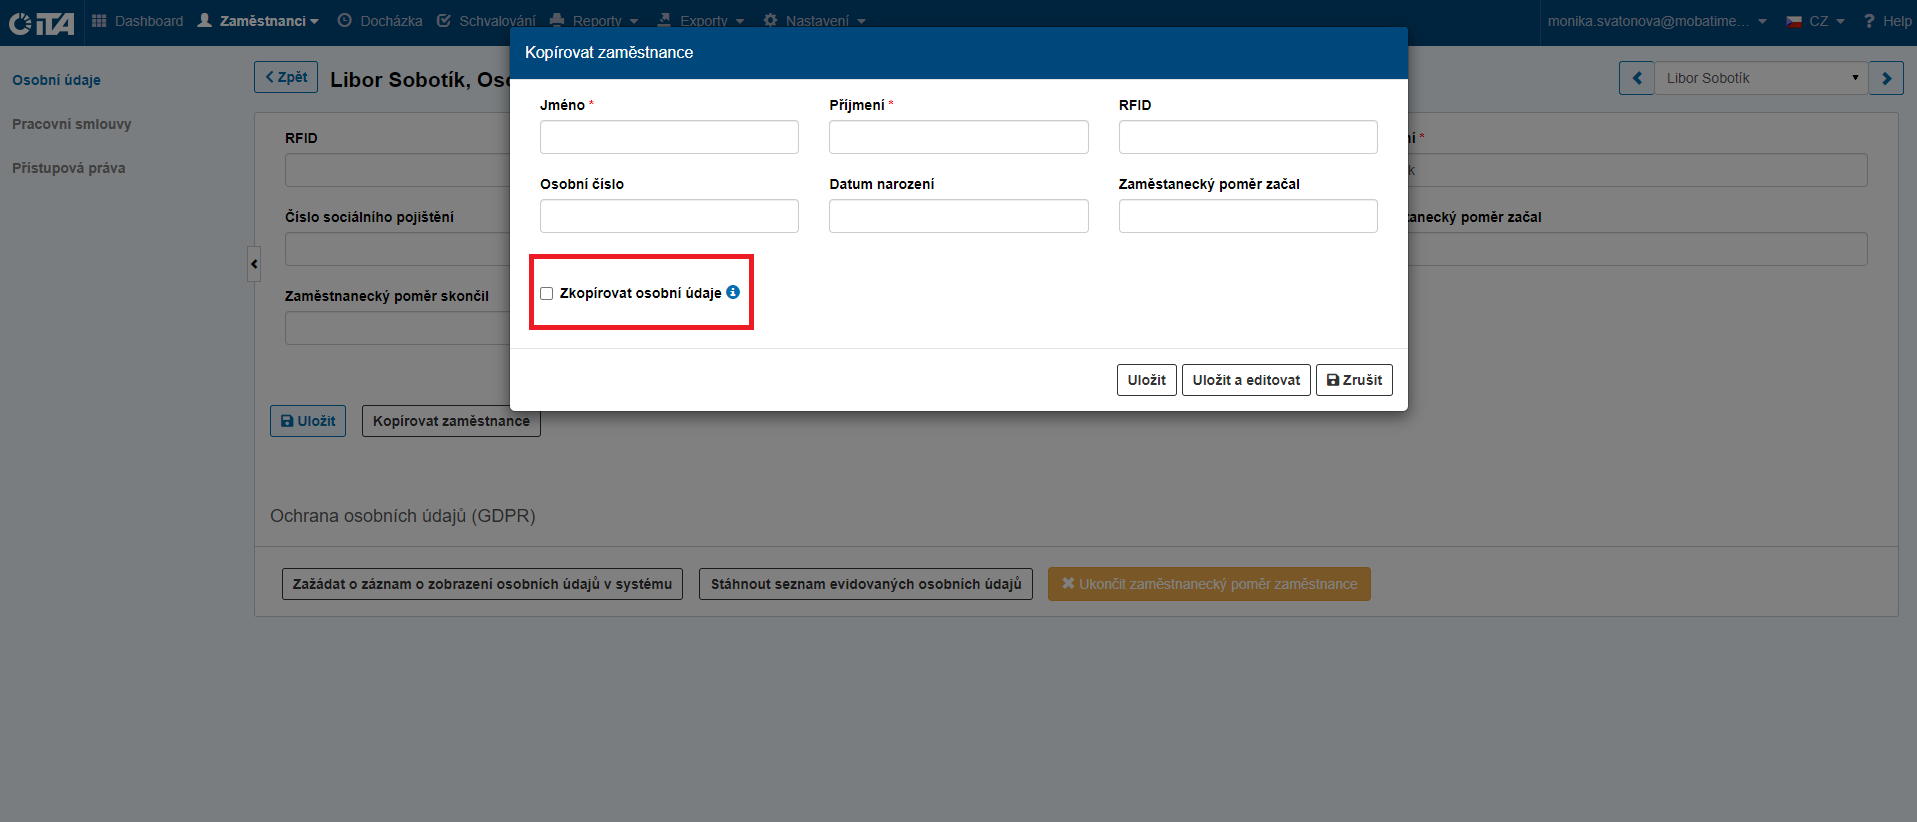Click the Příjmení text field
Viewport: 1917px width, 822px height.
pos(958,137)
